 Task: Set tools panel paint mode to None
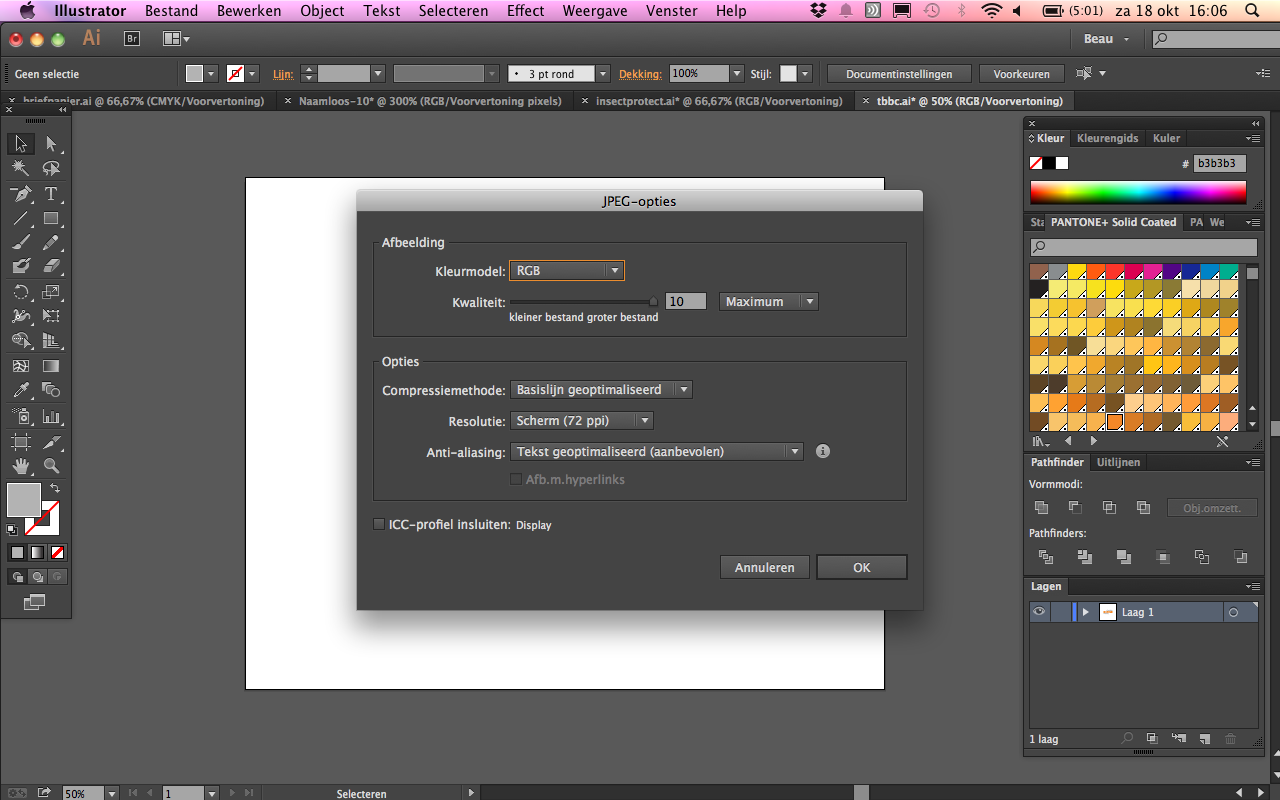(x=58, y=552)
